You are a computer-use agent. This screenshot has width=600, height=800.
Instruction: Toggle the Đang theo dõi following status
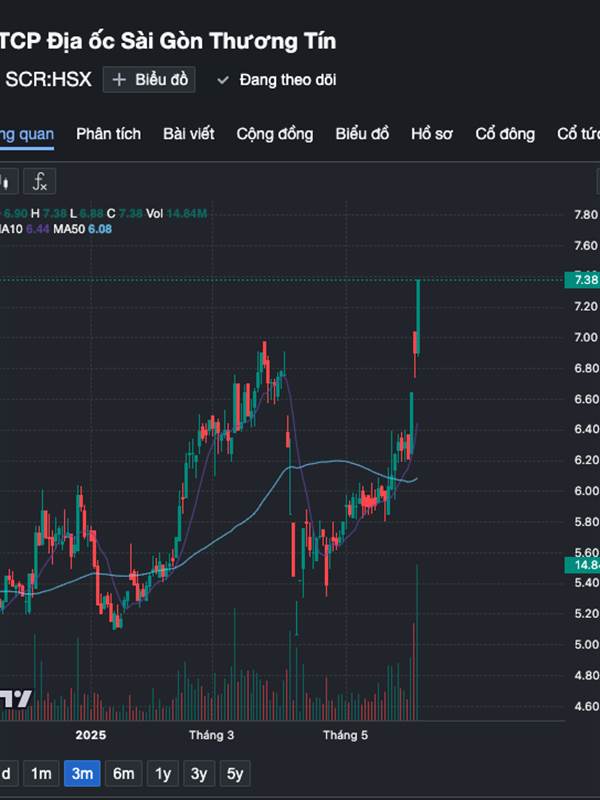pyautogui.click(x=277, y=80)
